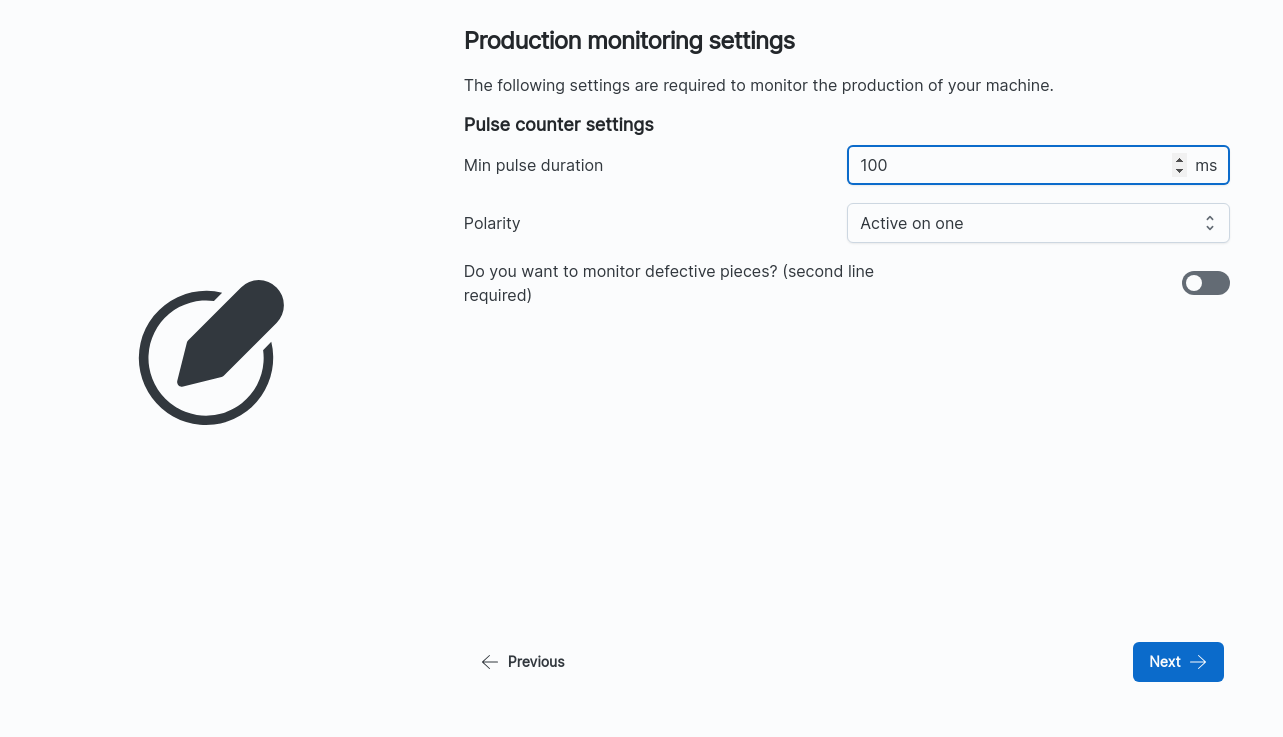
Task: Click the Production monitoring settings title
Action: pyautogui.click(x=629, y=41)
